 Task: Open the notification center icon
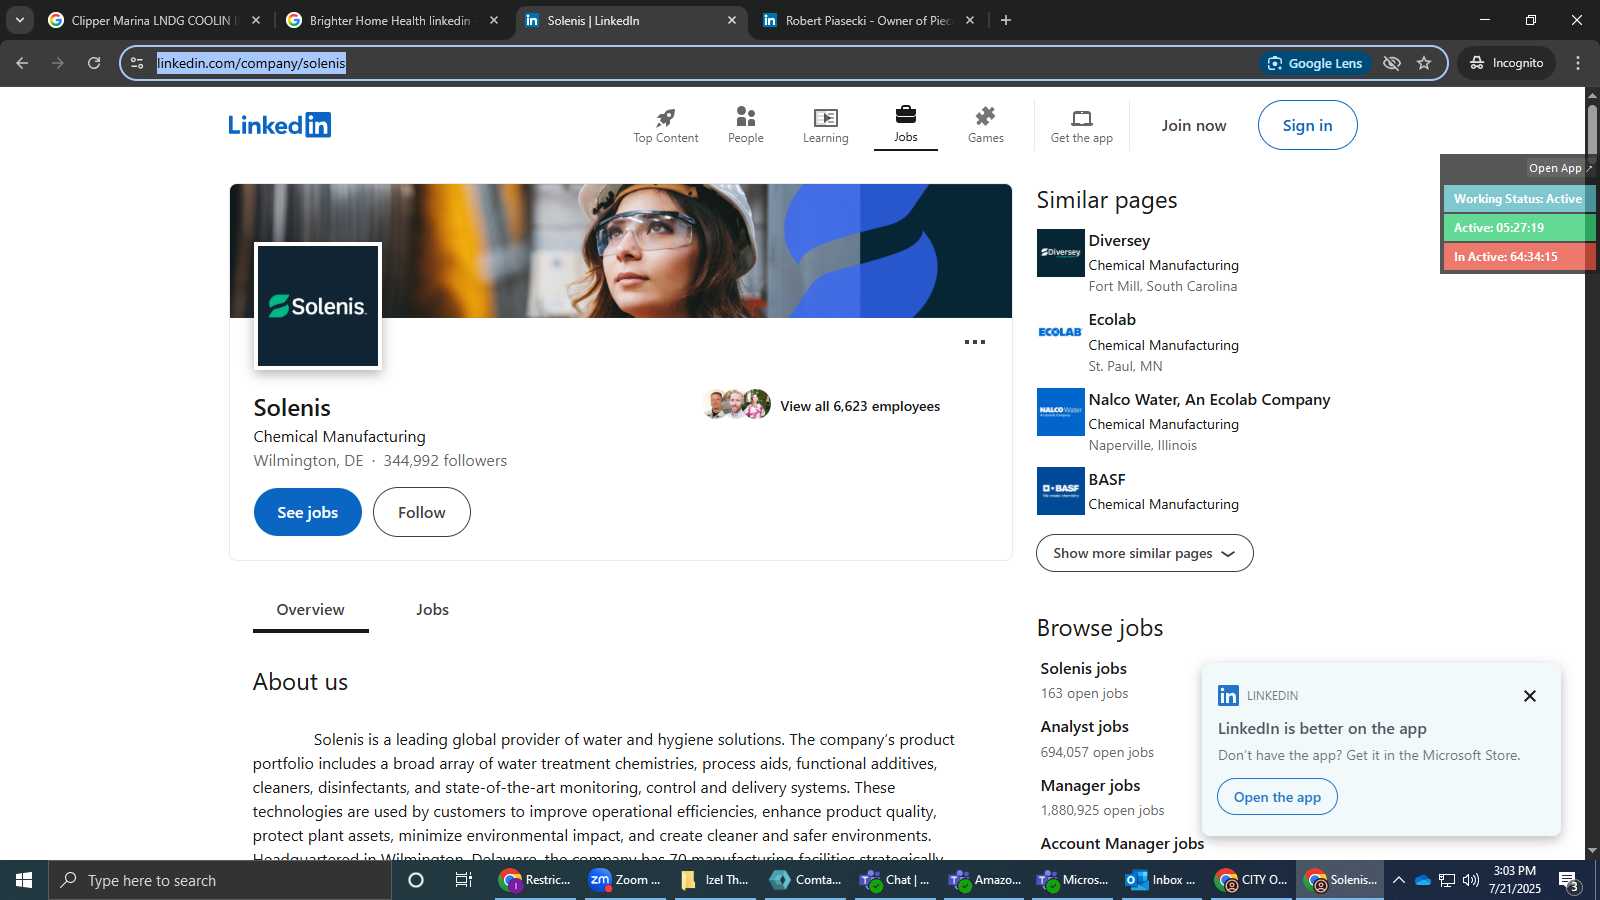pyautogui.click(x=1569, y=881)
